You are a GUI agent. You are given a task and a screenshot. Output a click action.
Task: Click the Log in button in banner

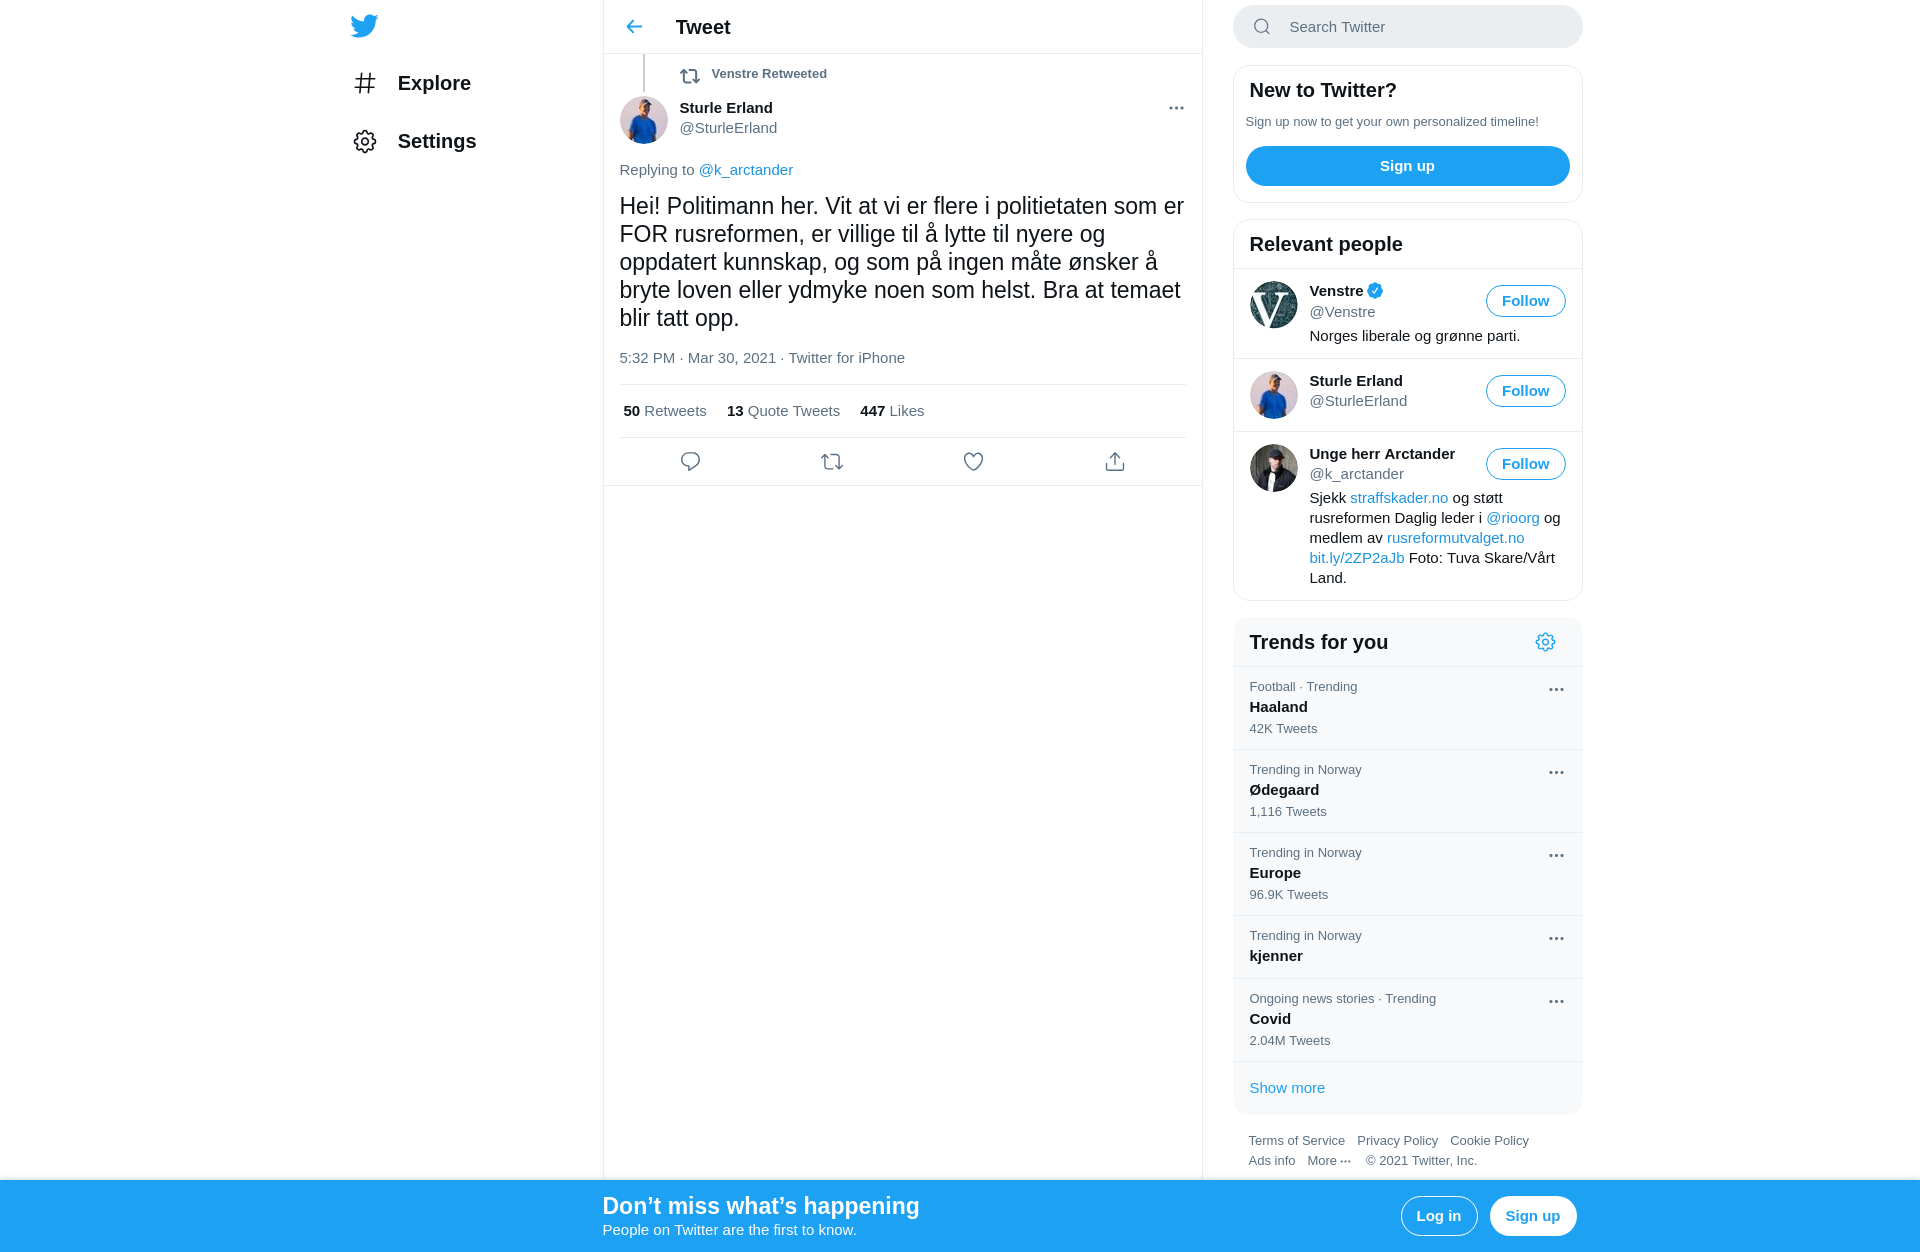click(x=1439, y=1216)
